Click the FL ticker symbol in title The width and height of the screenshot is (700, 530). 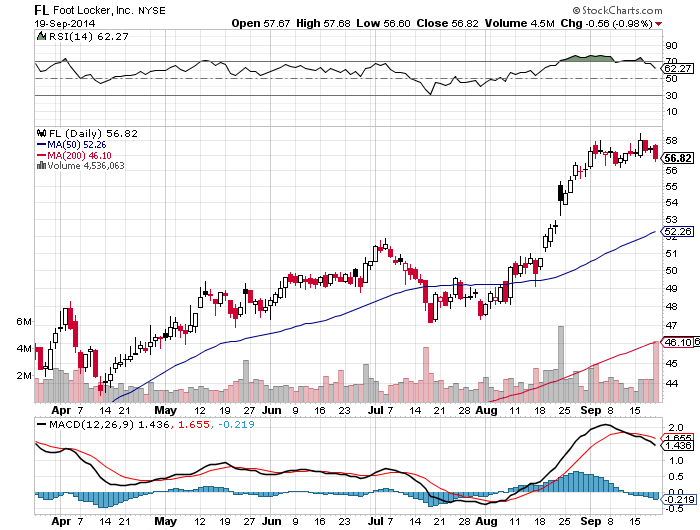(x=42, y=10)
